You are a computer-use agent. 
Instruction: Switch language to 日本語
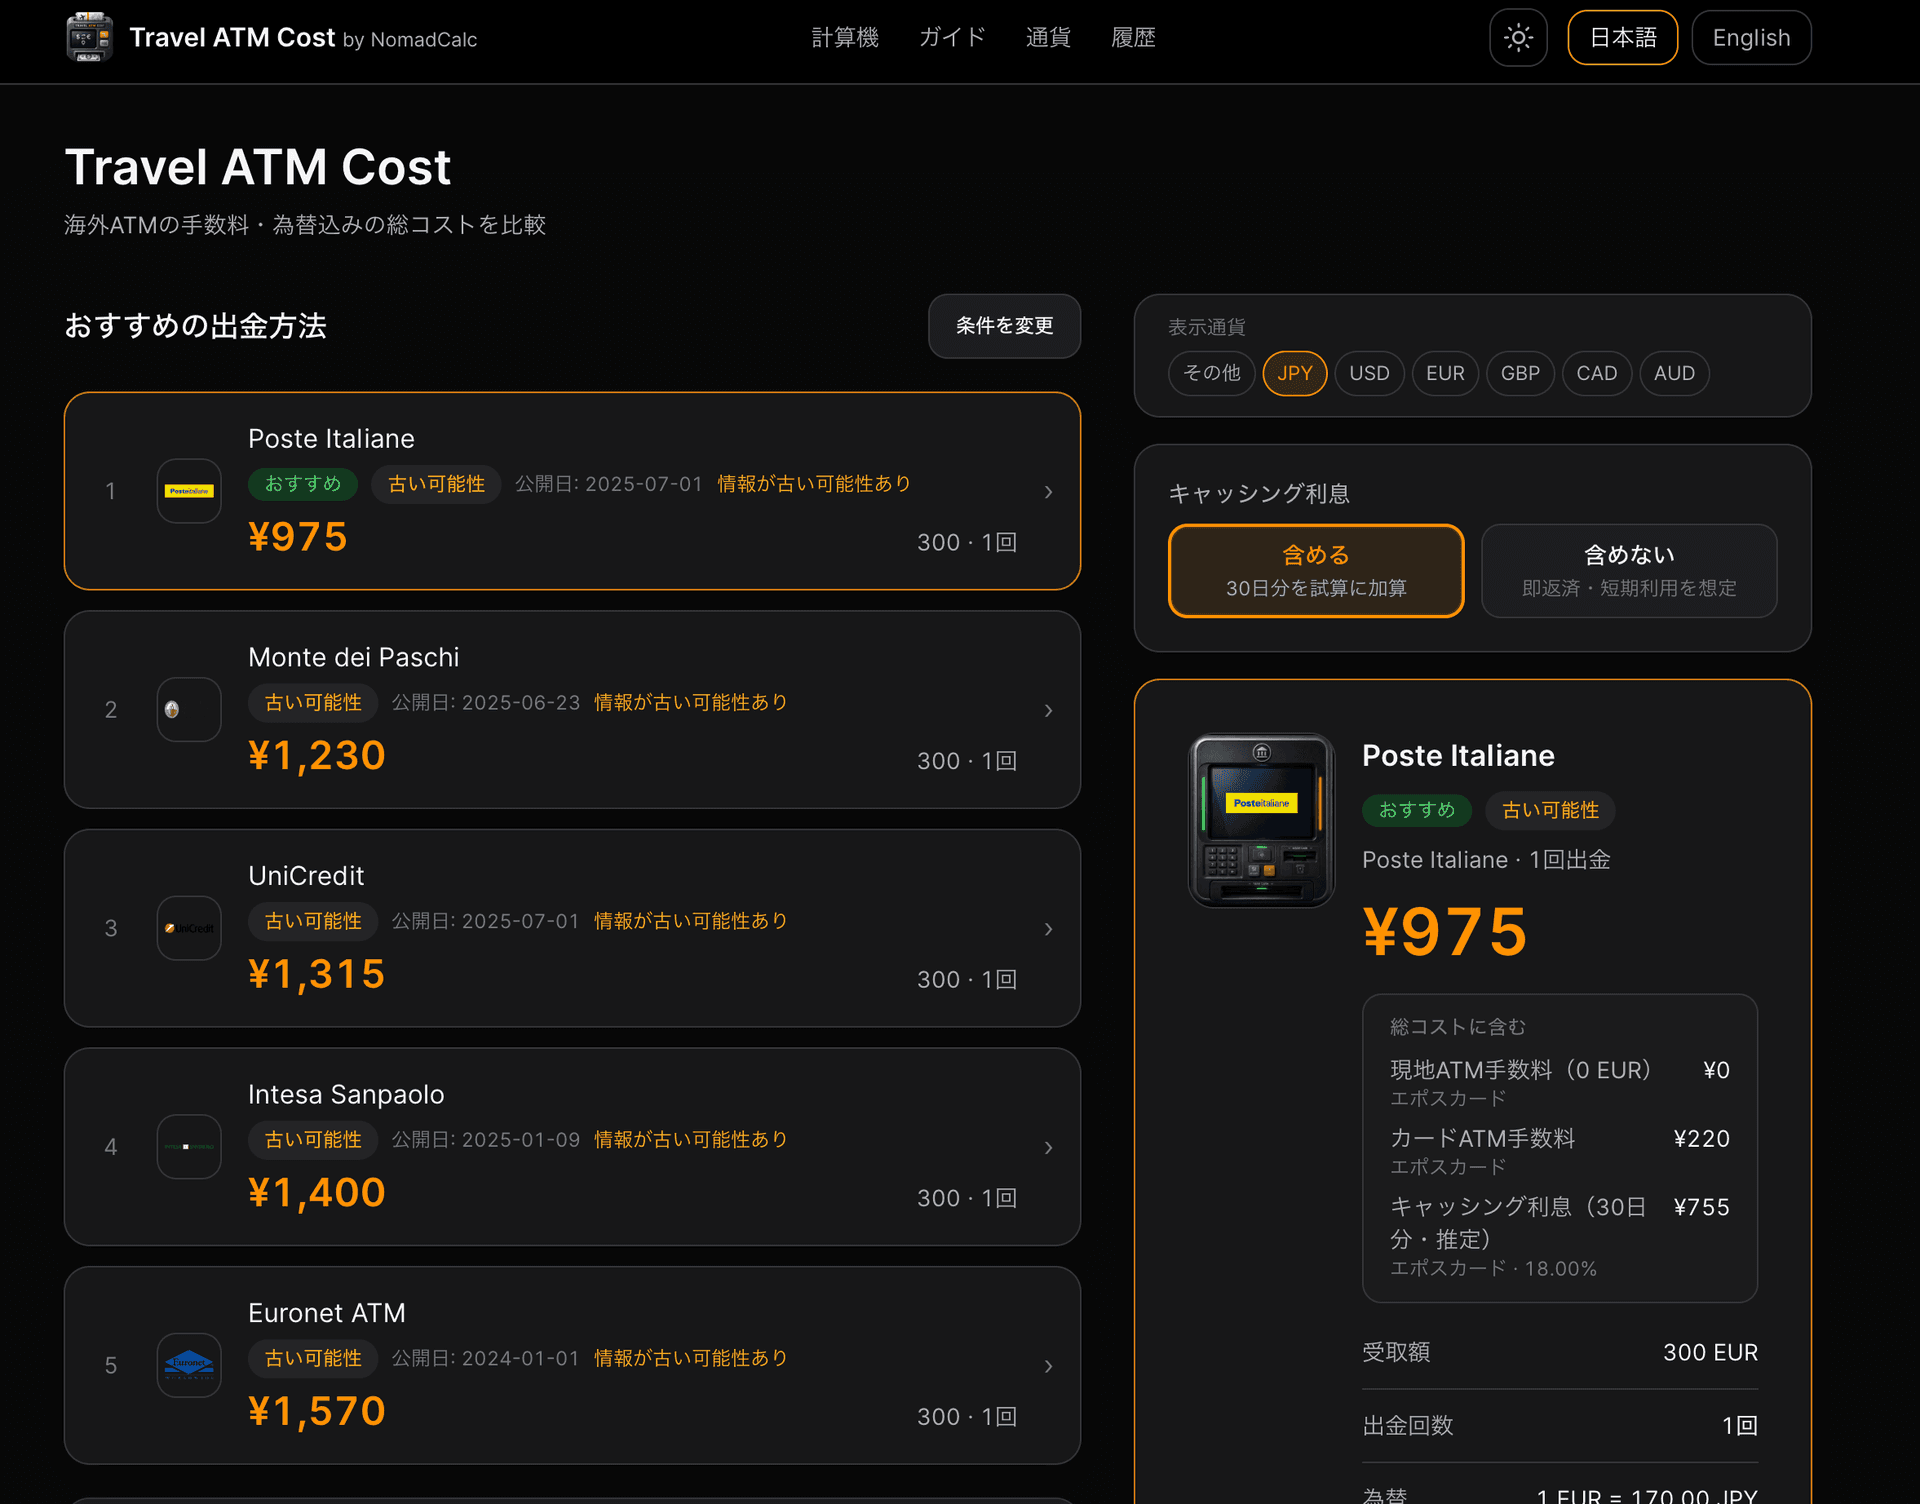pyautogui.click(x=1622, y=38)
